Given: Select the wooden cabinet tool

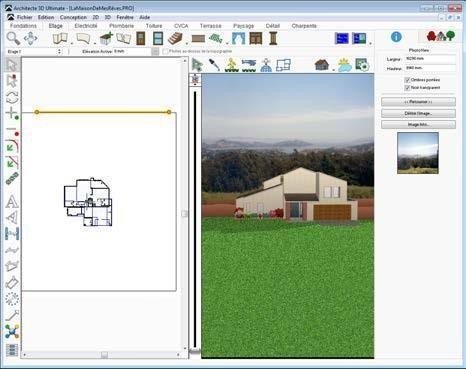Looking at the screenshot, I should click(x=256, y=38).
